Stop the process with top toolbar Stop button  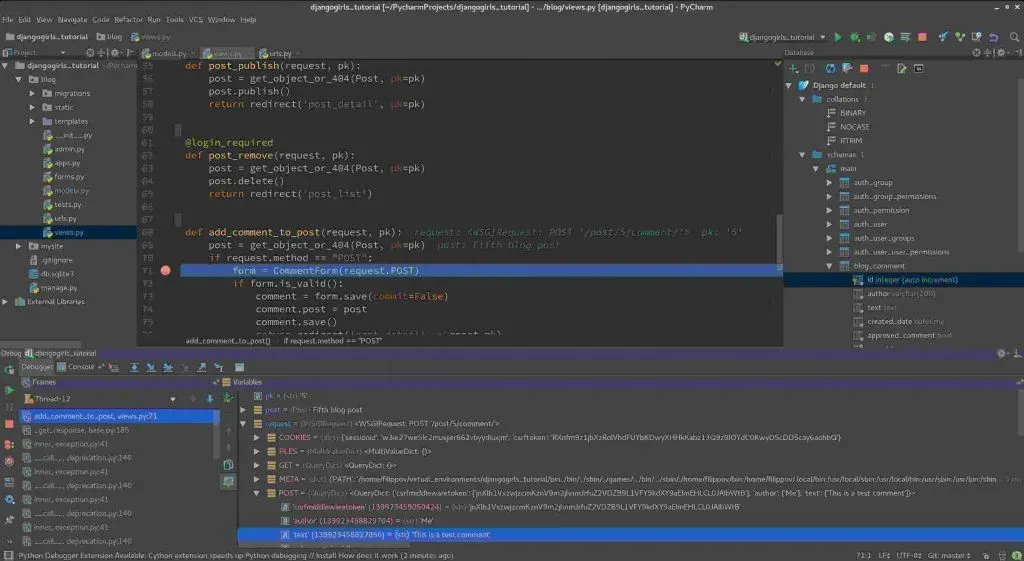click(x=922, y=37)
